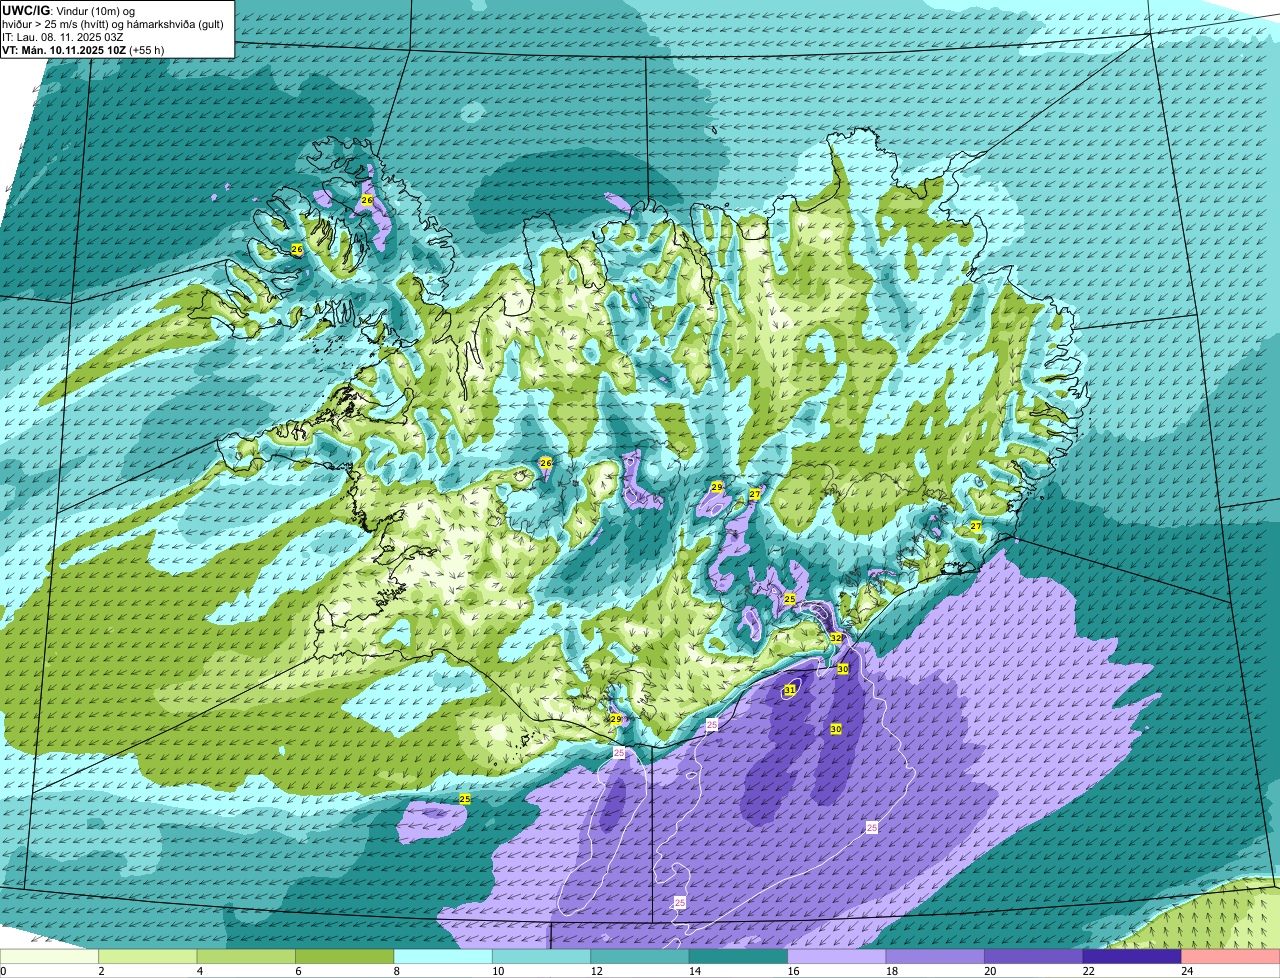This screenshot has width=1280, height=978.
Task: Click the yellow '31' peak gust marker
Action: coord(789,690)
